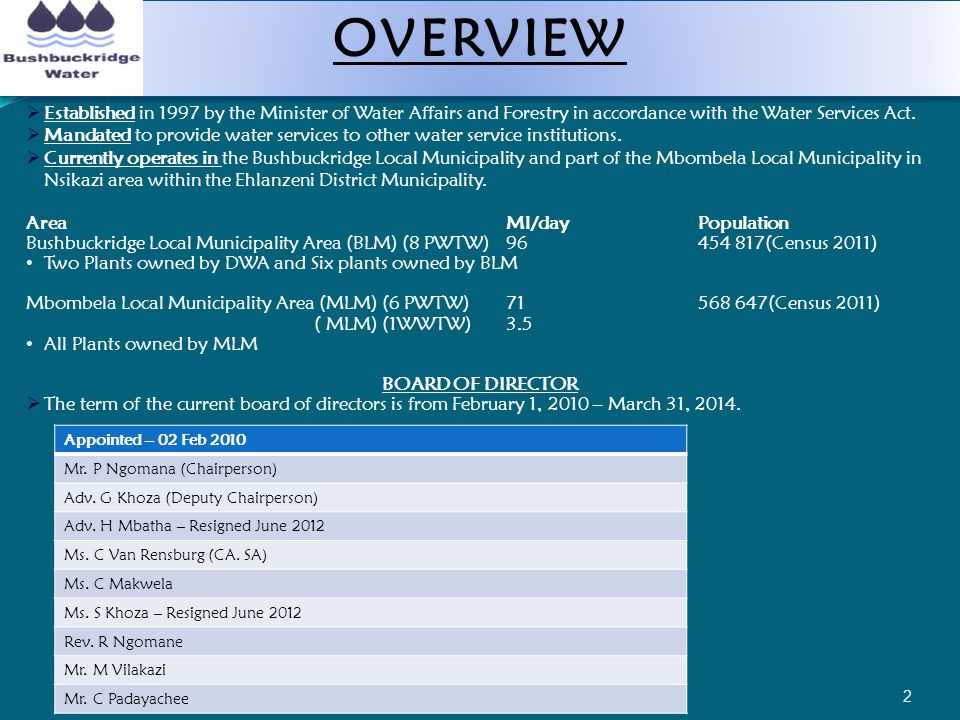This screenshot has width=960, height=720.
Task: Click 'Nsikazi area within the Ehlanzeni District Municipality'
Action: 264,180
